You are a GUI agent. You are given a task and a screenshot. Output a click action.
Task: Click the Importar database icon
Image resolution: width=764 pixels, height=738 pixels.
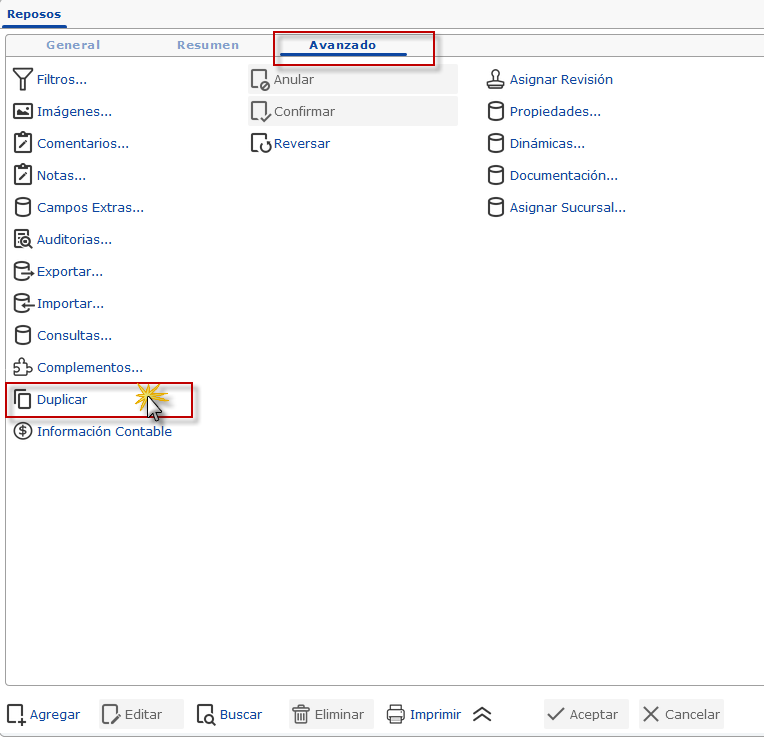[23, 303]
